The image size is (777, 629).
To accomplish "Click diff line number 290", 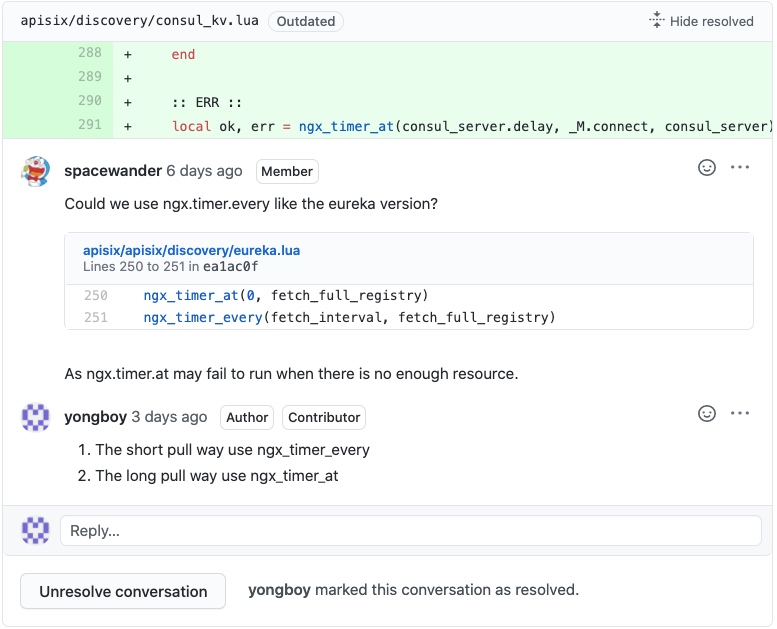I will tap(90, 101).
